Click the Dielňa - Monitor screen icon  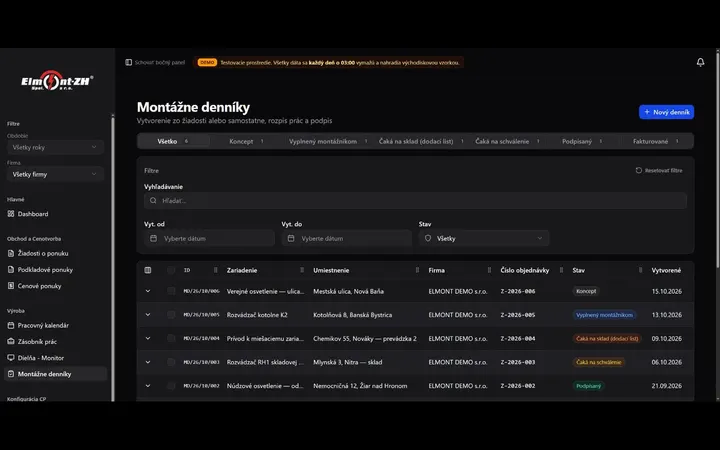11,358
